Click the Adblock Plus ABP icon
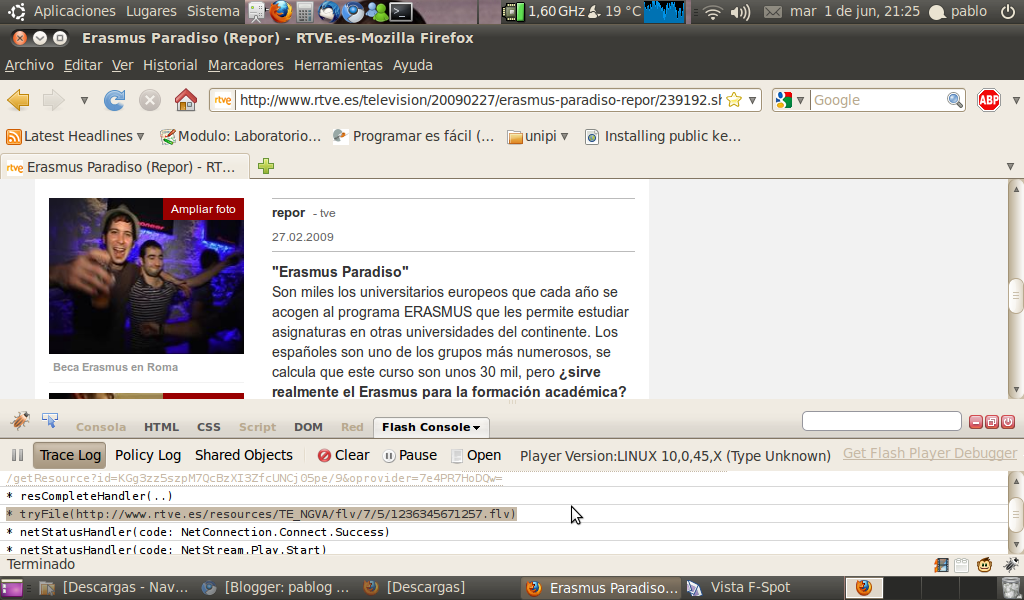 [x=989, y=100]
